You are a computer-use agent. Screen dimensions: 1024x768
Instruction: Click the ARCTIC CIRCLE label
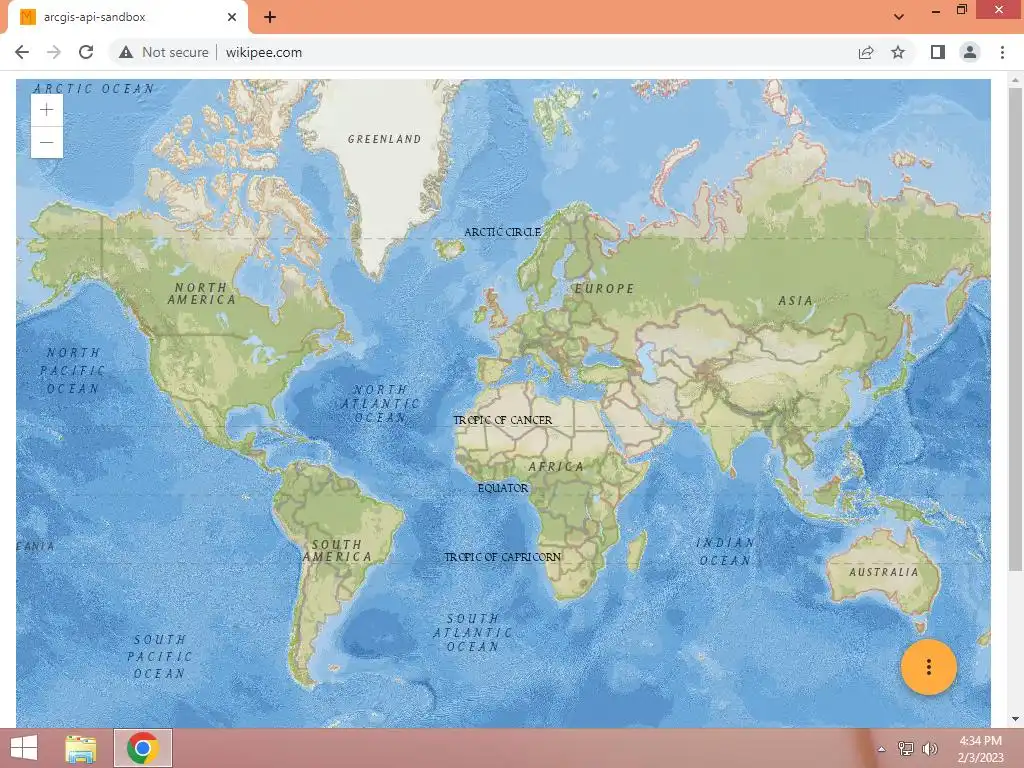pos(502,232)
